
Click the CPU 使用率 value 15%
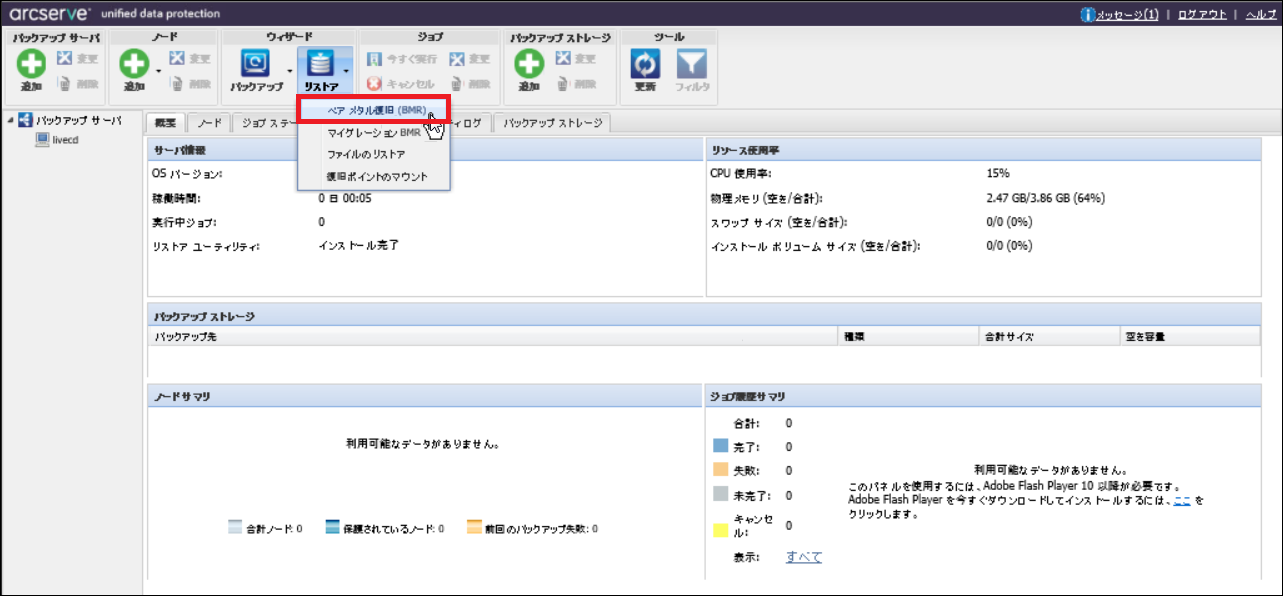click(998, 174)
